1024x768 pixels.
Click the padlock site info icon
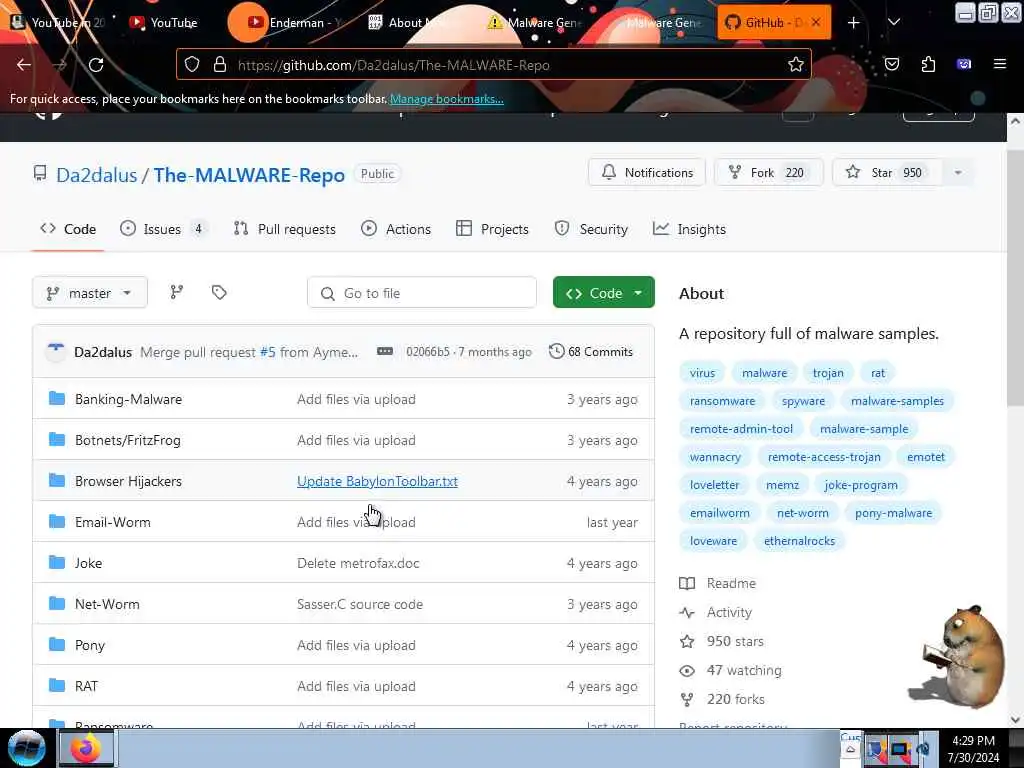click(219, 65)
